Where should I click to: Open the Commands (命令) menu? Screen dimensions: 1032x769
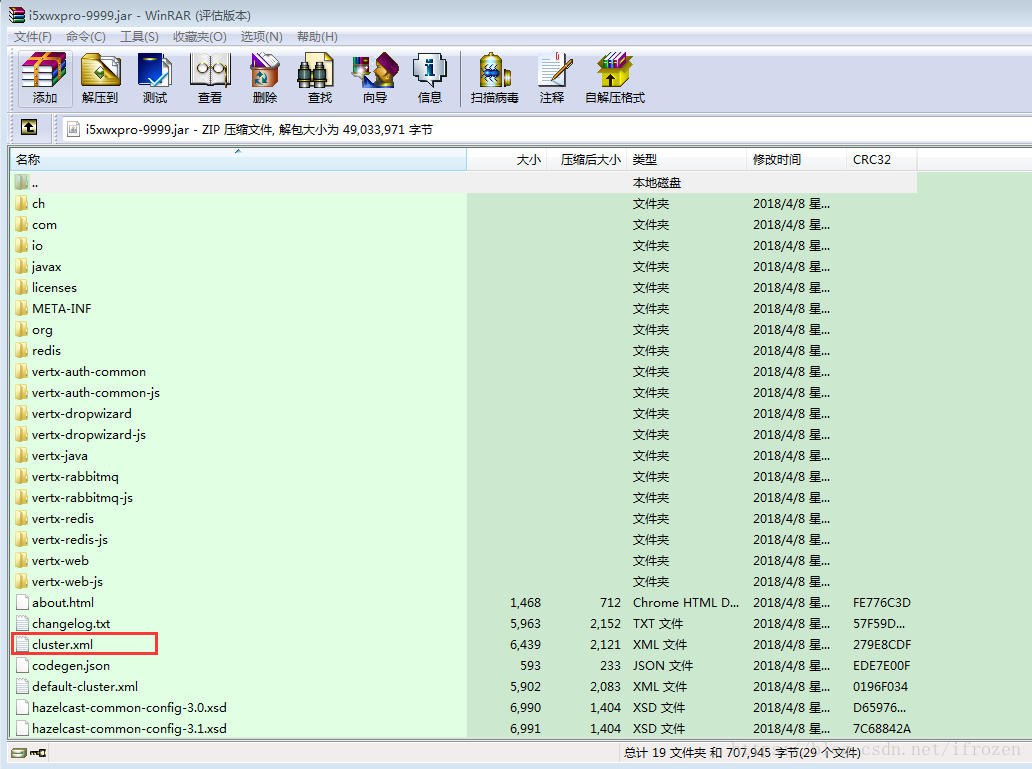[86, 37]
